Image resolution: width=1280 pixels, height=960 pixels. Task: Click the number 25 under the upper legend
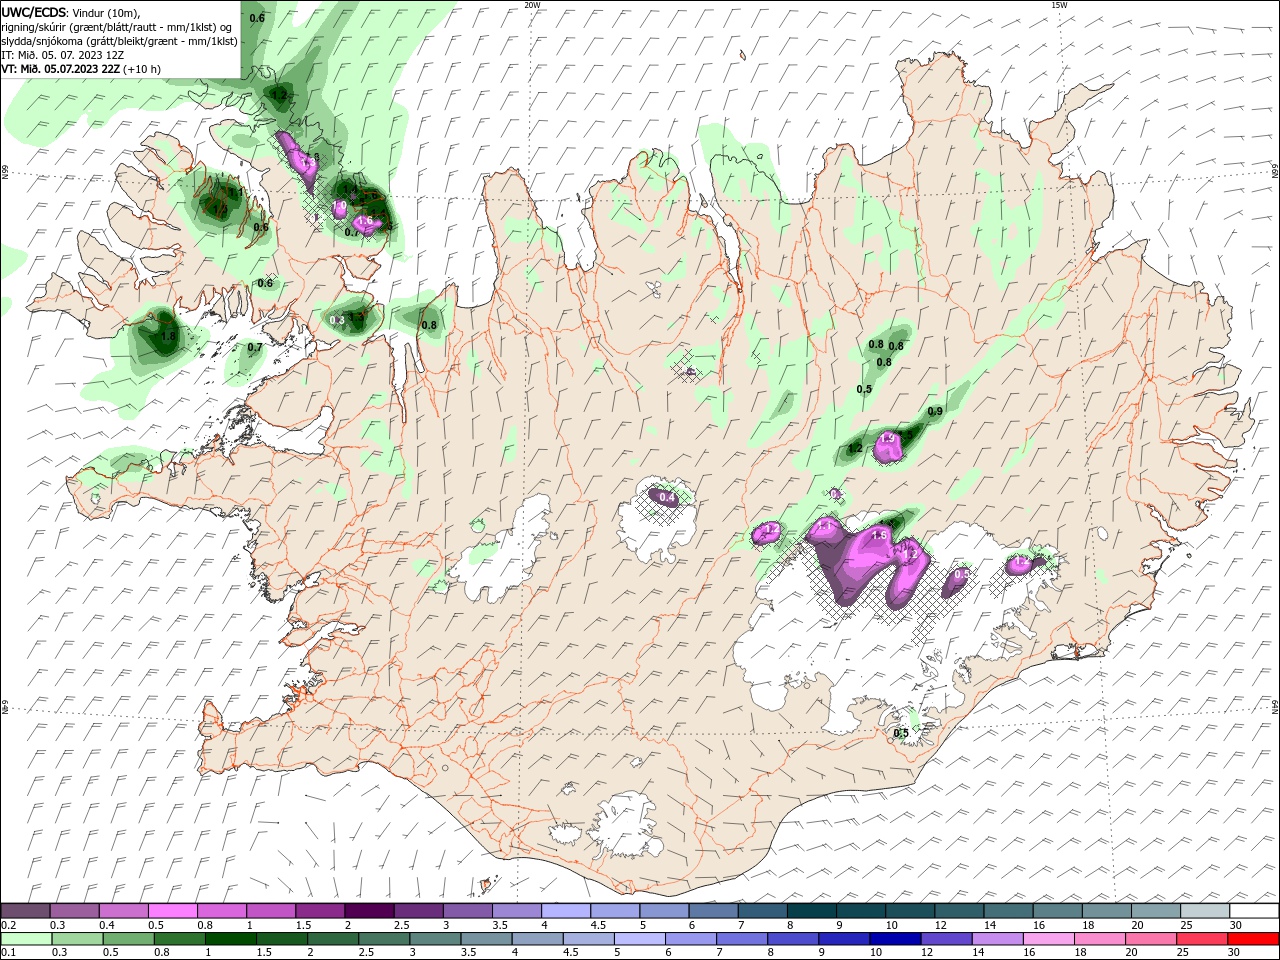click(1188, 925)
